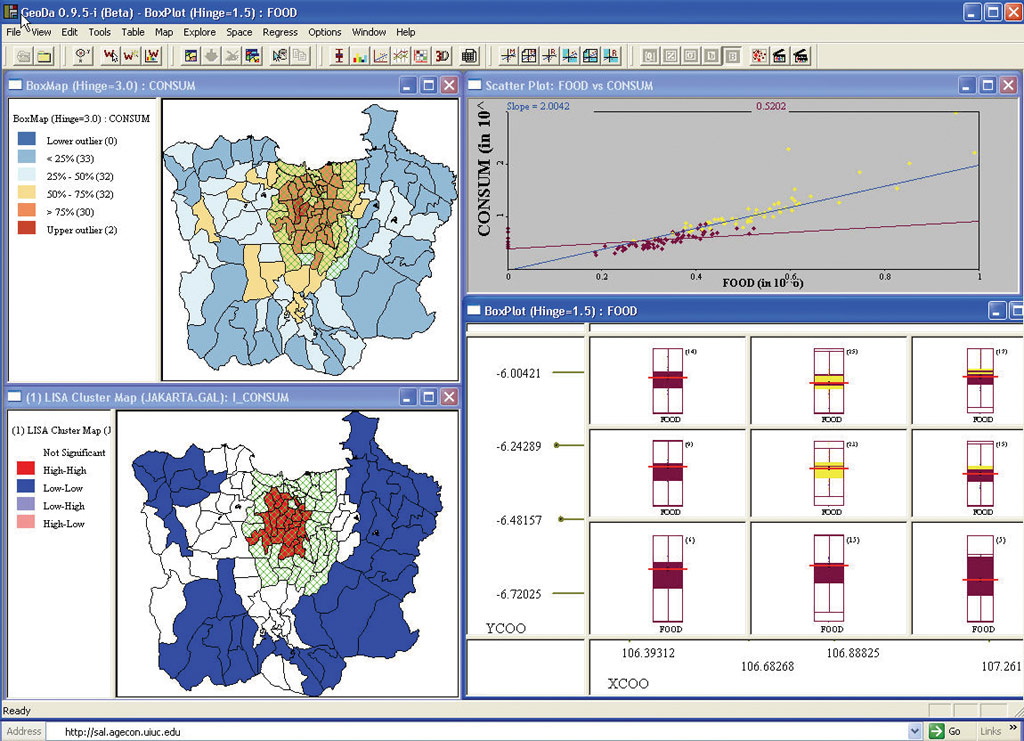The width and height of the screenshot is (1024, 741).
Task: Click the Go button
Action: tap(946, 731)
